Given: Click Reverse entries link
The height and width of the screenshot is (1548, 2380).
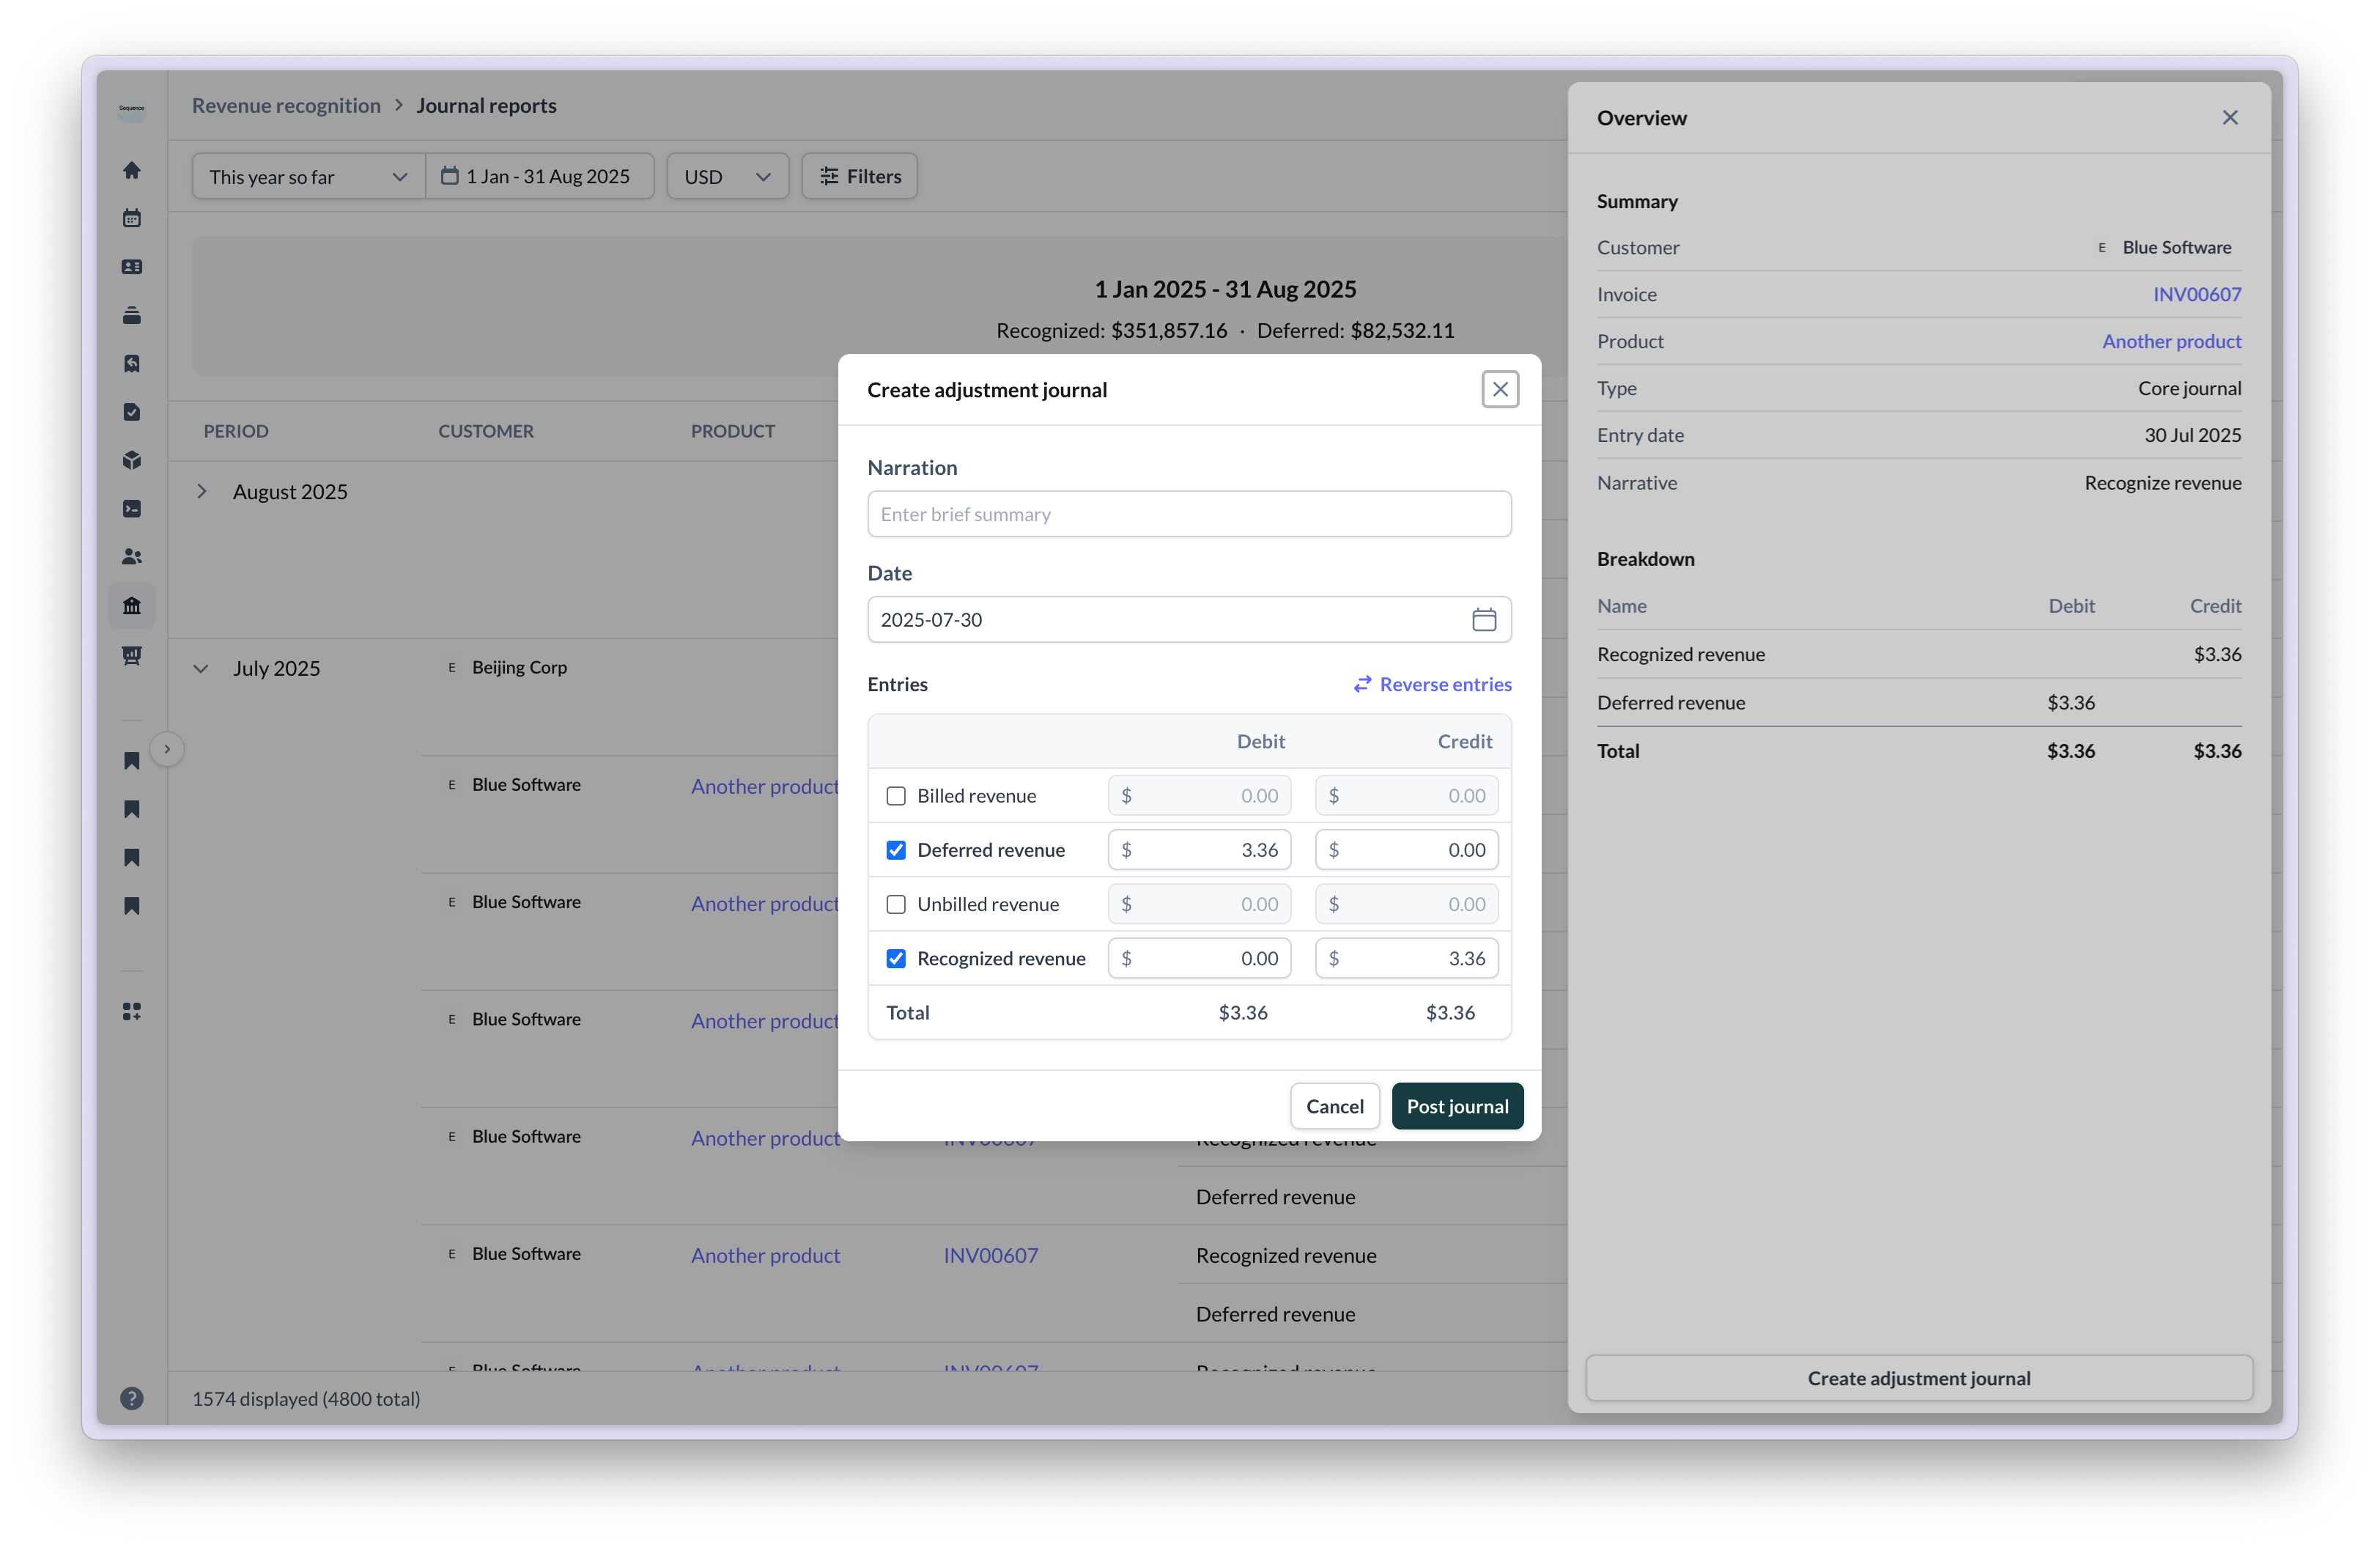Looking at the screenshot, I should (1432, 684).
